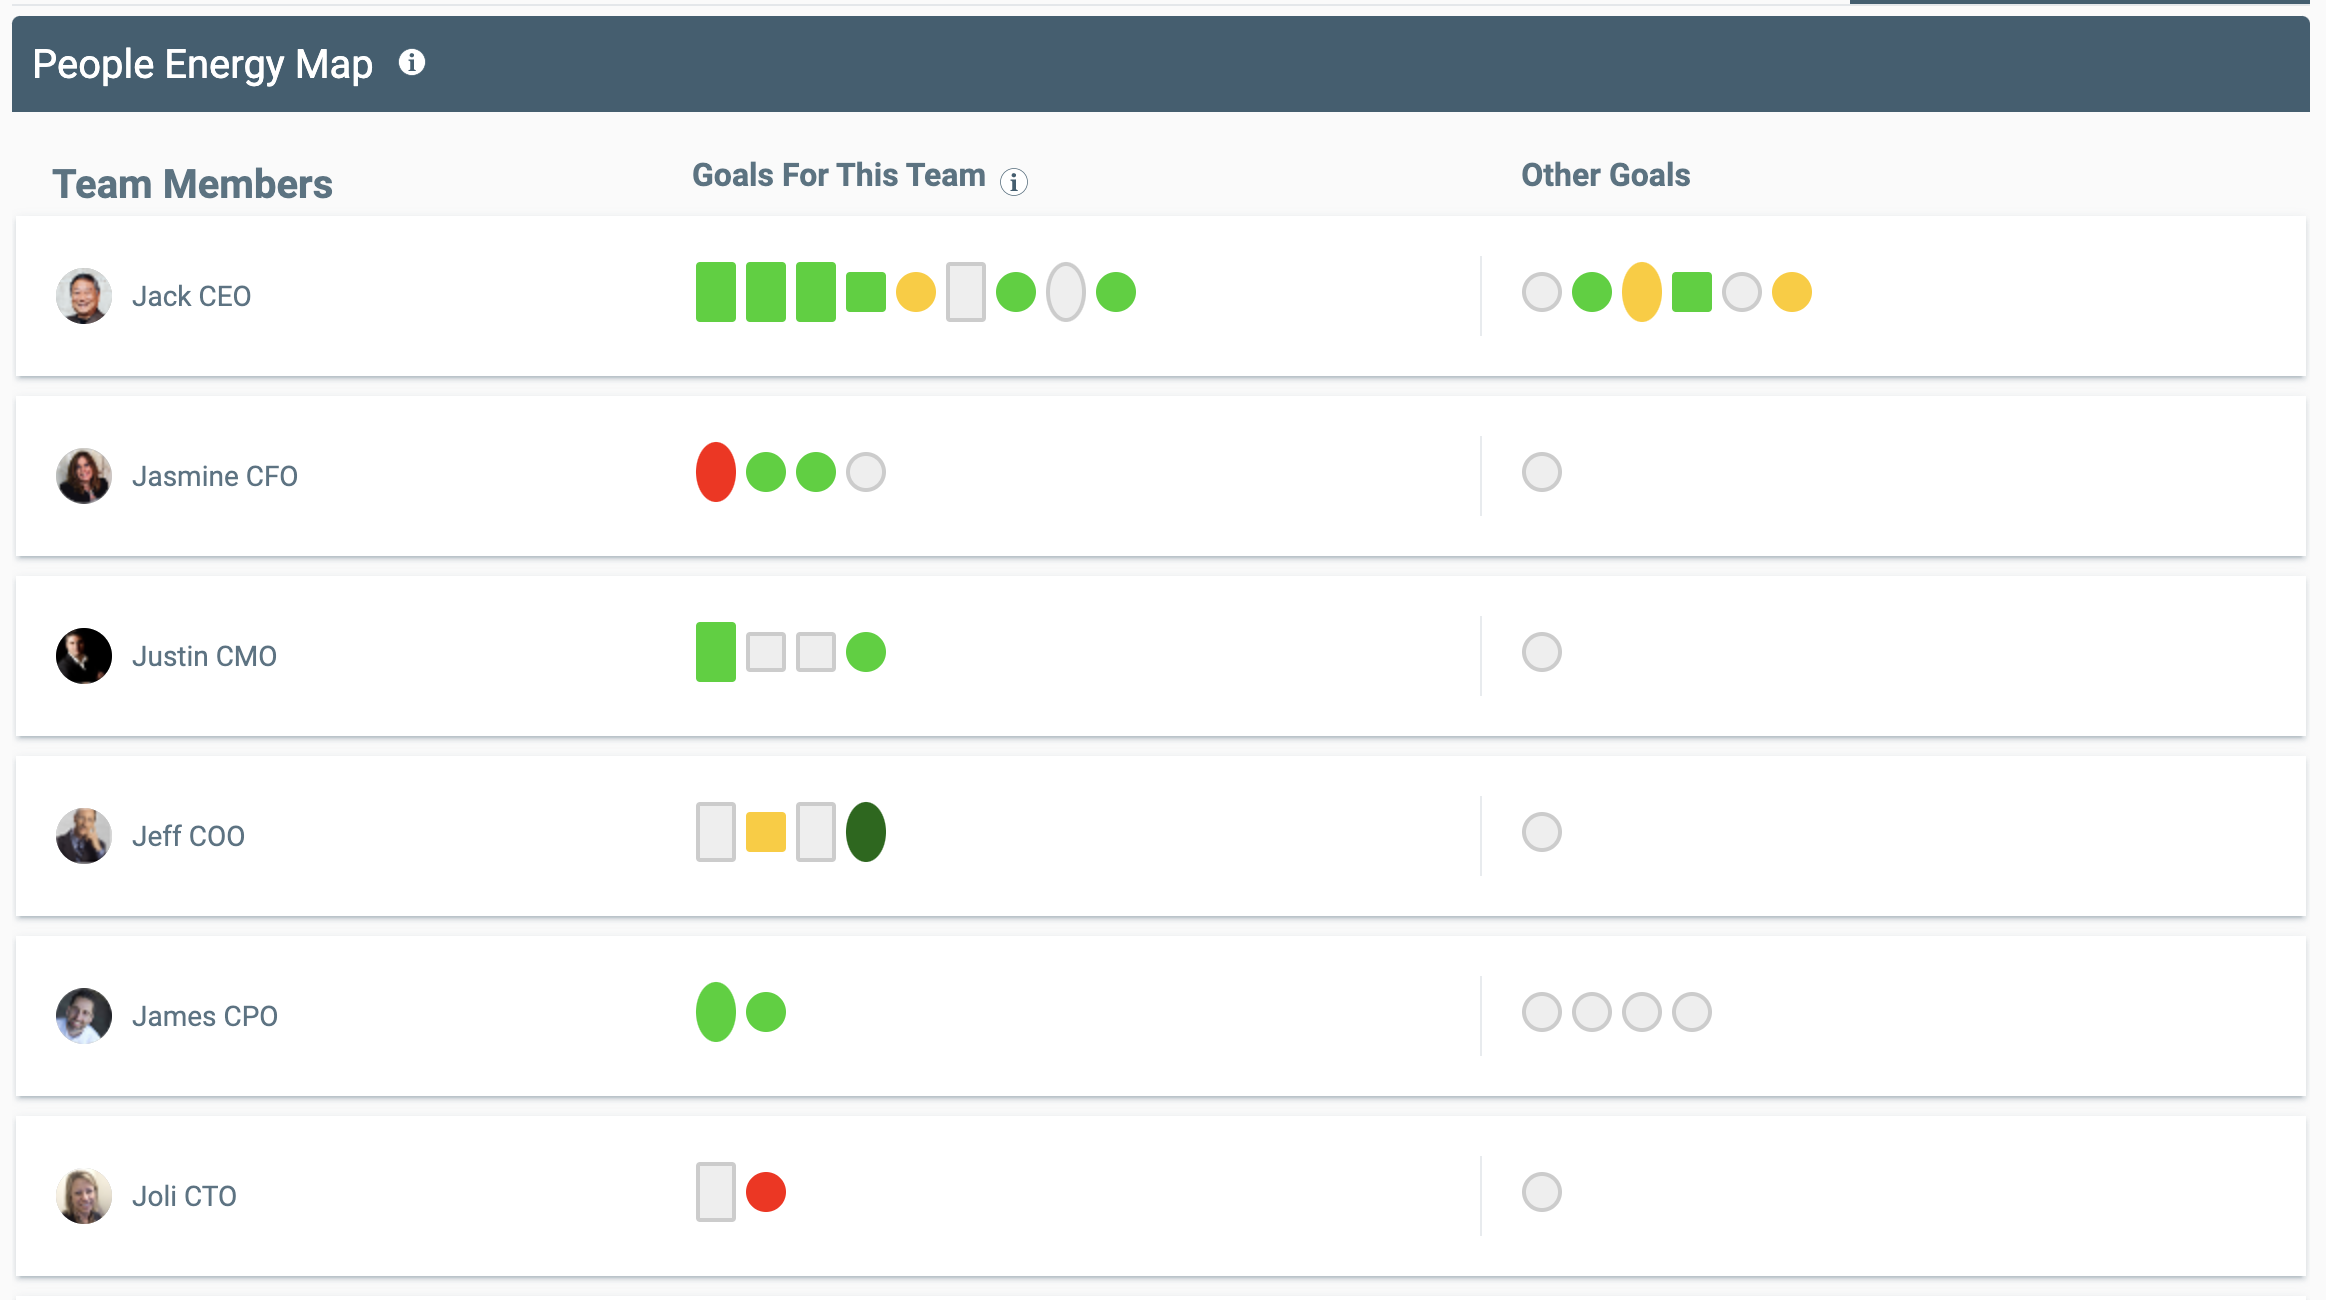
Task: Open Jack CEO's profile picture
Action: (x=84, y=296)
